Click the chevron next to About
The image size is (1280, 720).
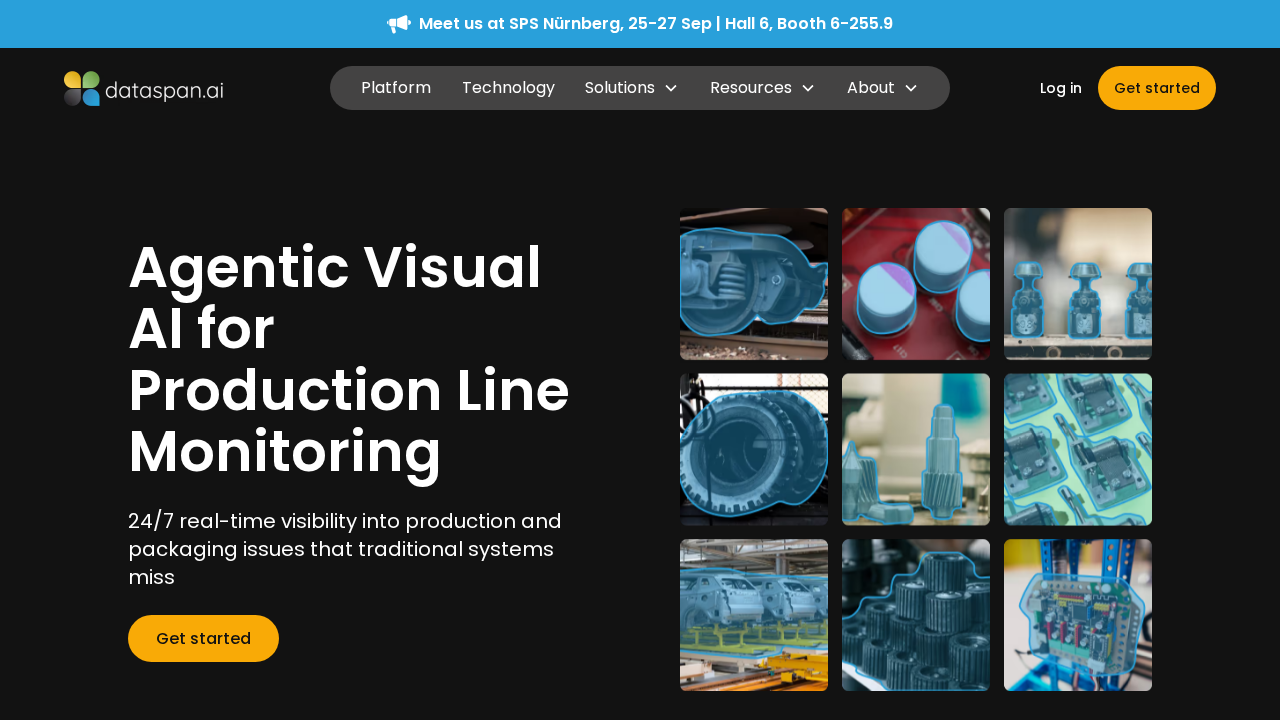coord(911,88)
